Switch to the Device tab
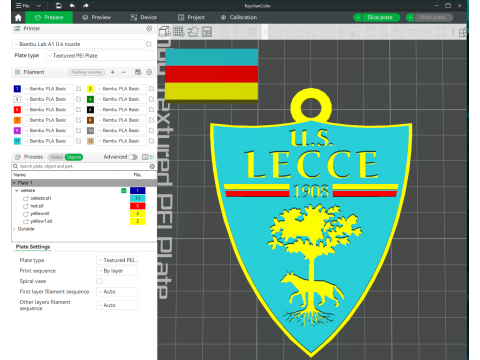Image resolution: width=480 pixels, height=360 pixels. [144, 17]
